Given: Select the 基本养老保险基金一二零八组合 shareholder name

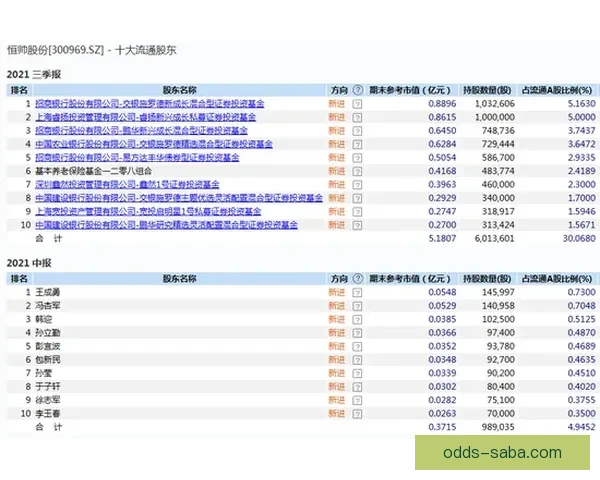Looking at the screenshot, I should click(x=93, y=171).
